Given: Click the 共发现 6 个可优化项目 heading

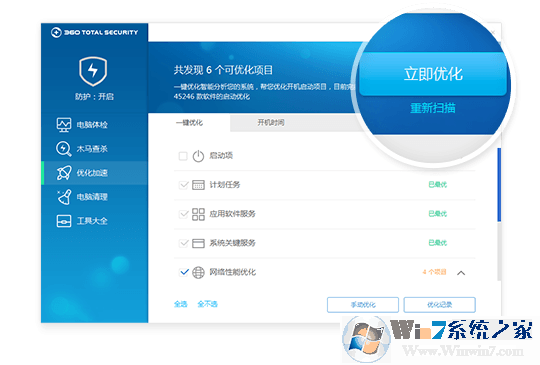Looking at the screenshot, I should pos(223,70).
